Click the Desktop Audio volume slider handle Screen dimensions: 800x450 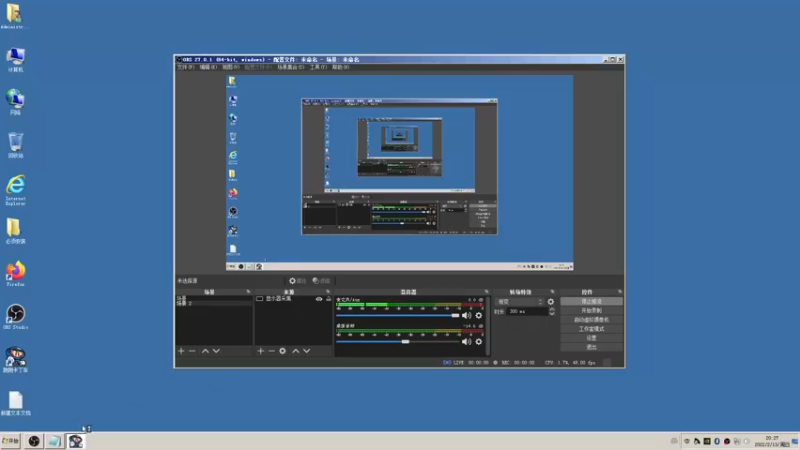(x=405, y=341)
